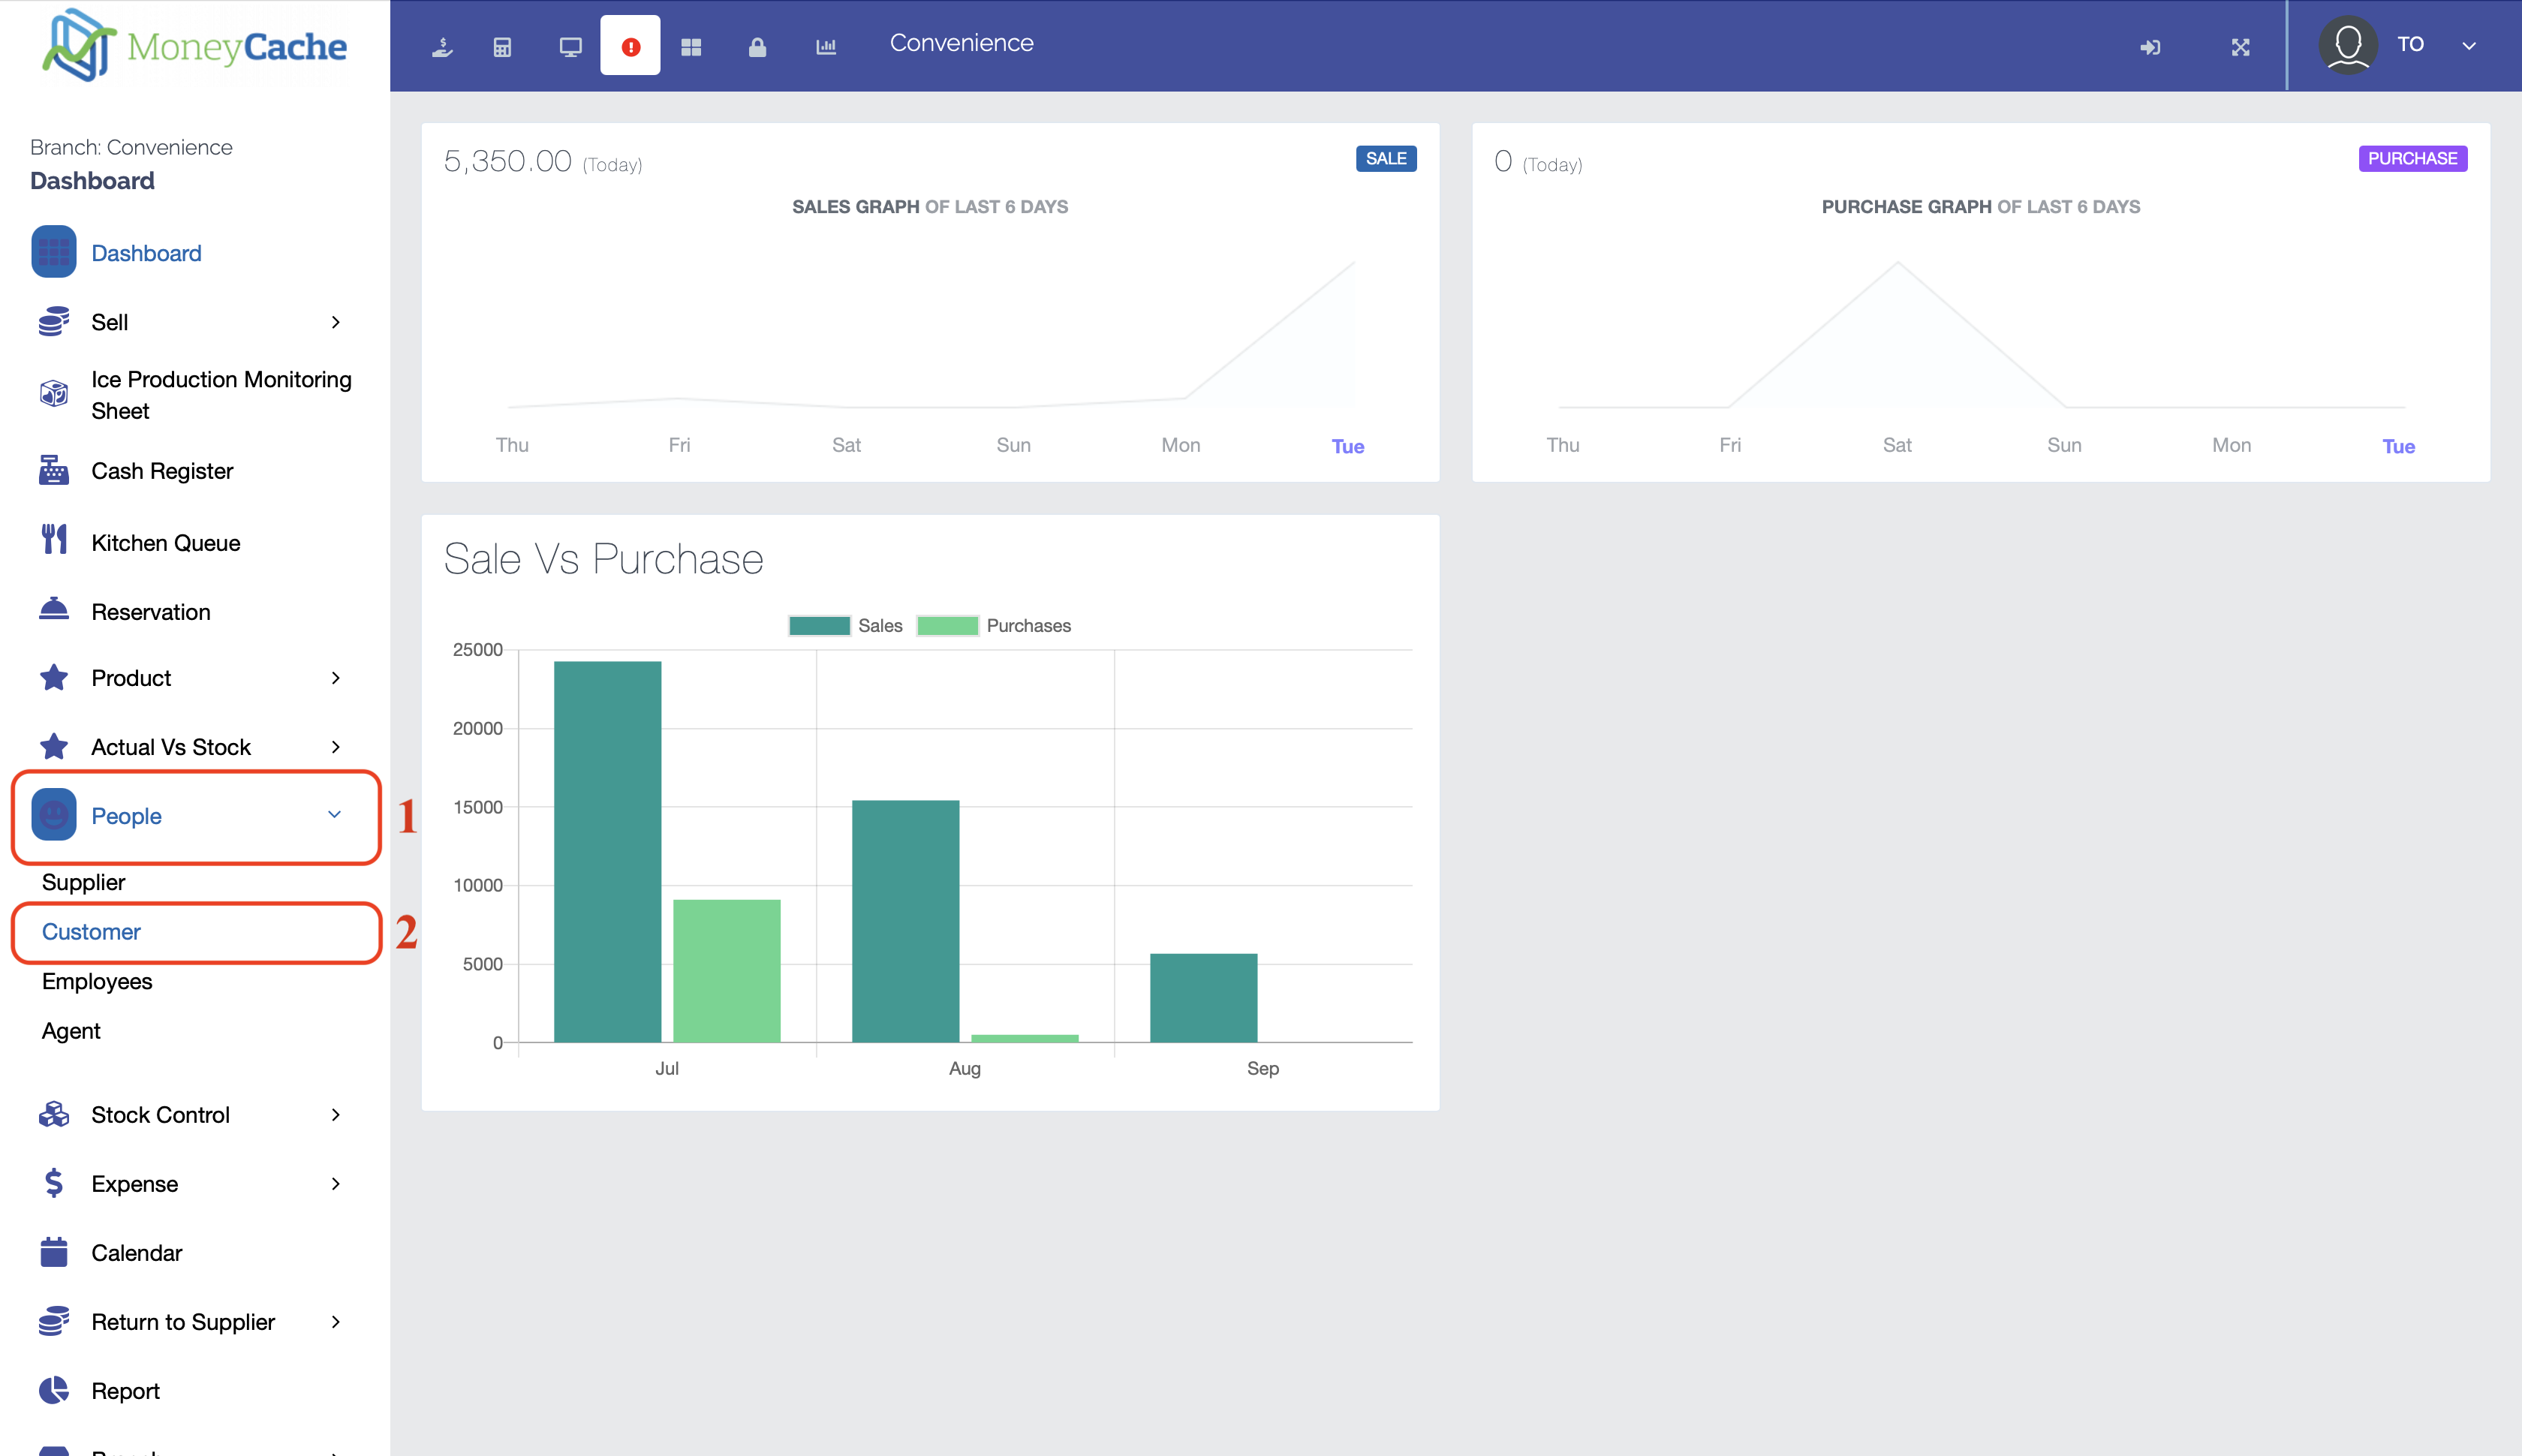Click the July Sales bar in chart

coord(607,850)
